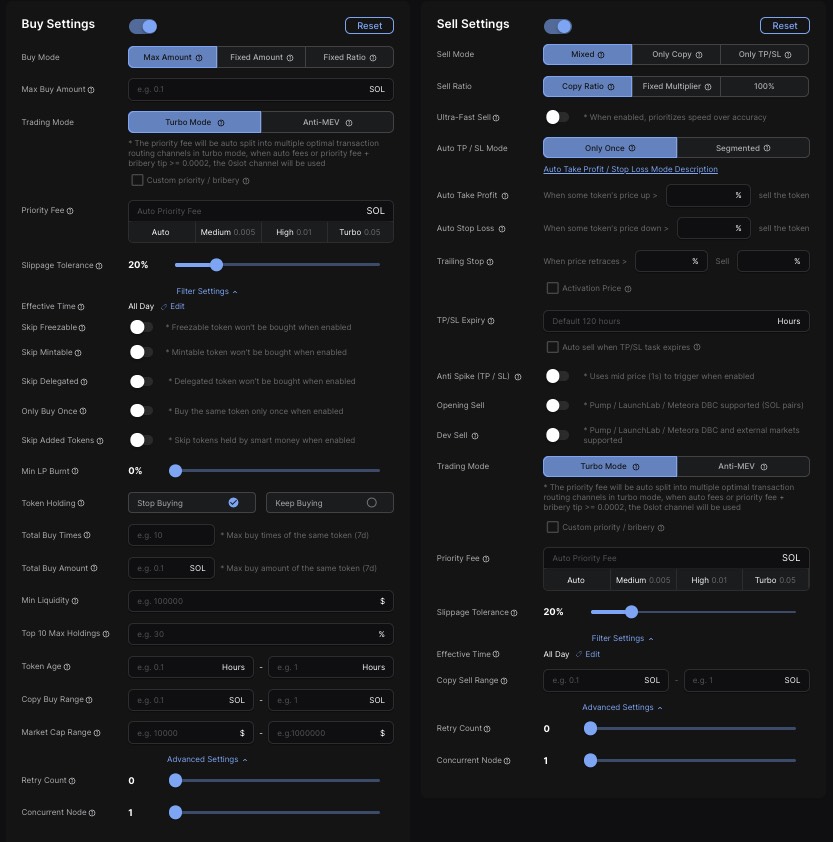Screen dimensions: 833x842
Task: Click the info icon next to Trailing Stop
Action: pyautogui.click(x=490, y=262)
